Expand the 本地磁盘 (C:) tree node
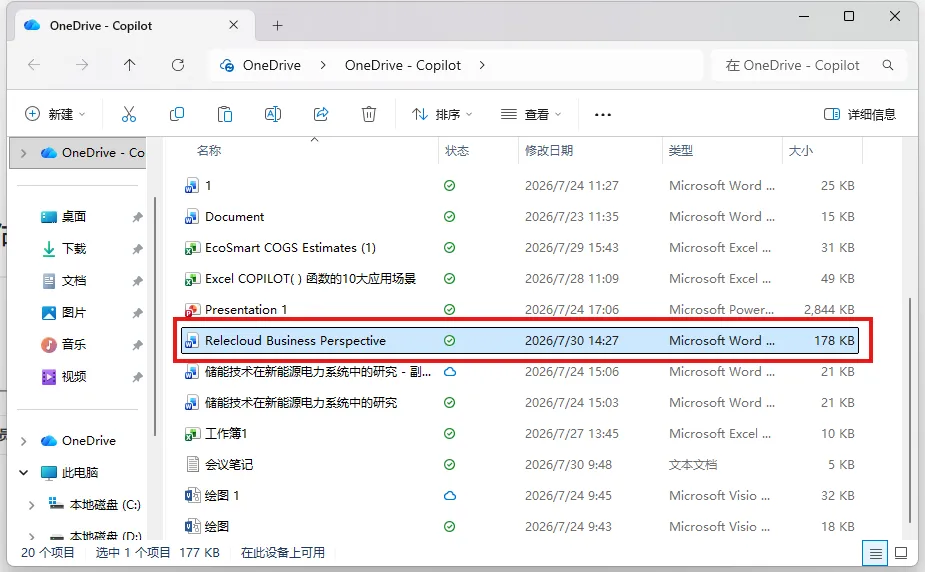 (31, 505)
